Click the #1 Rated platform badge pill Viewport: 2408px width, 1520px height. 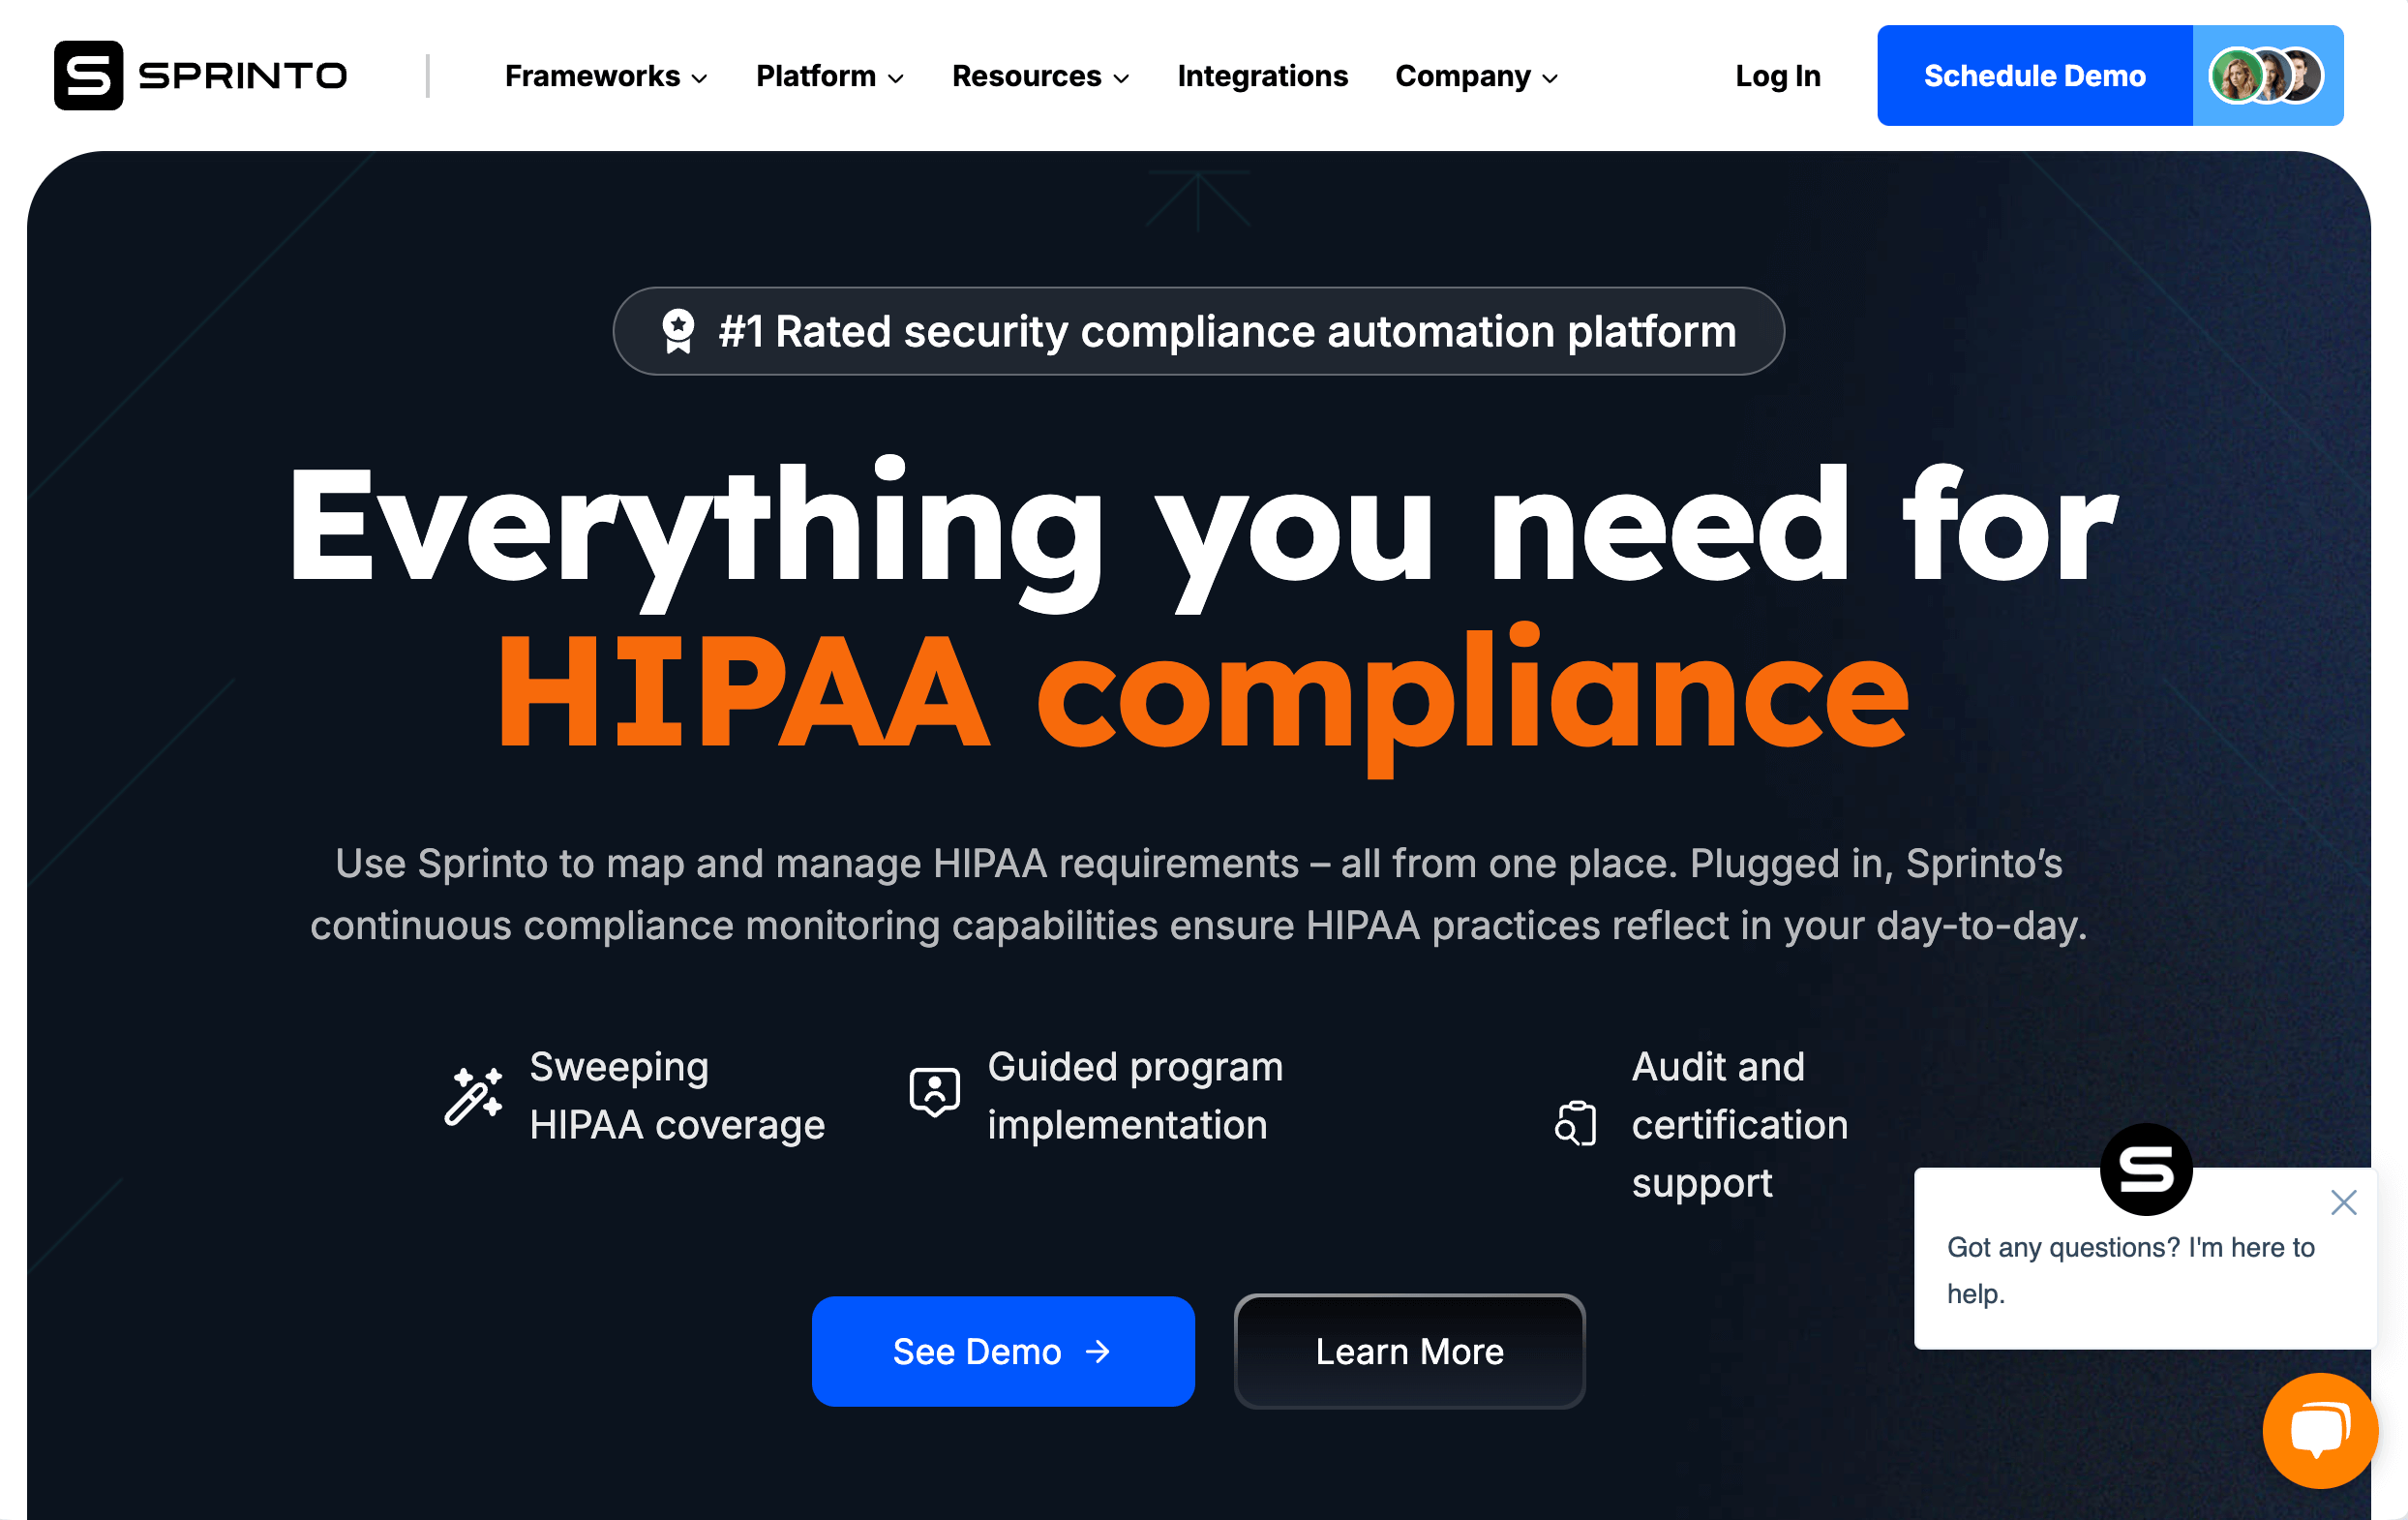click(x=1202, y=331)
